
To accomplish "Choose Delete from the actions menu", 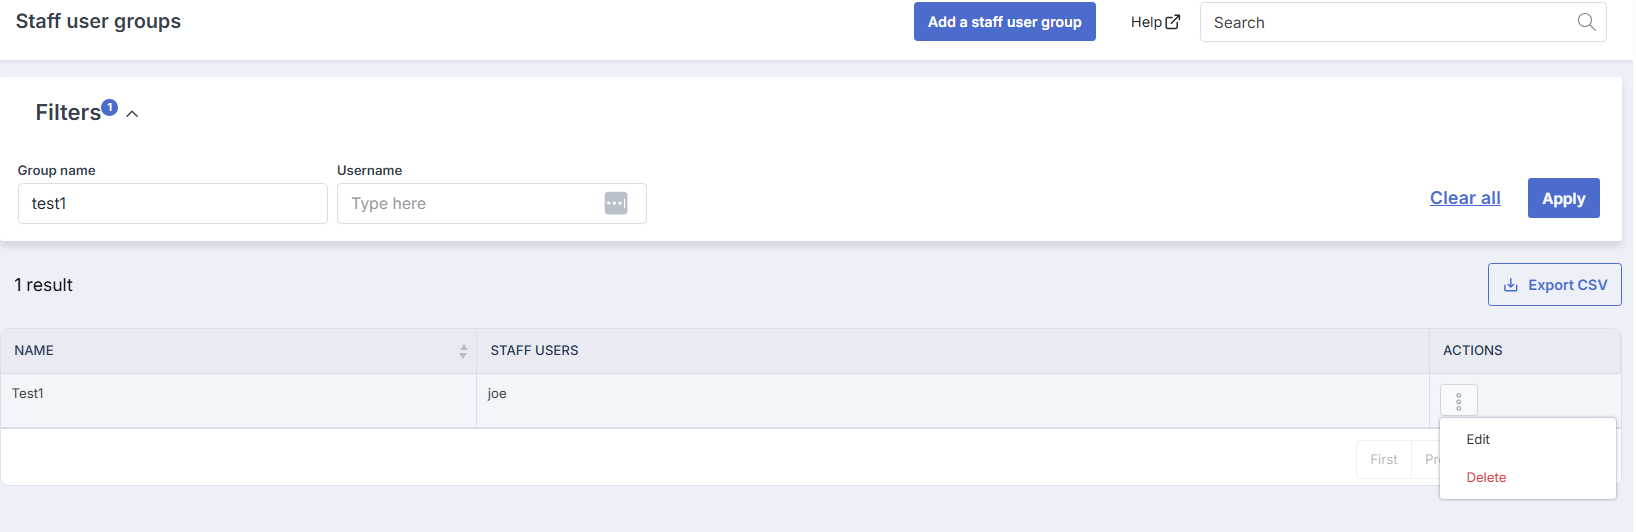I will tap(1486, 477).
